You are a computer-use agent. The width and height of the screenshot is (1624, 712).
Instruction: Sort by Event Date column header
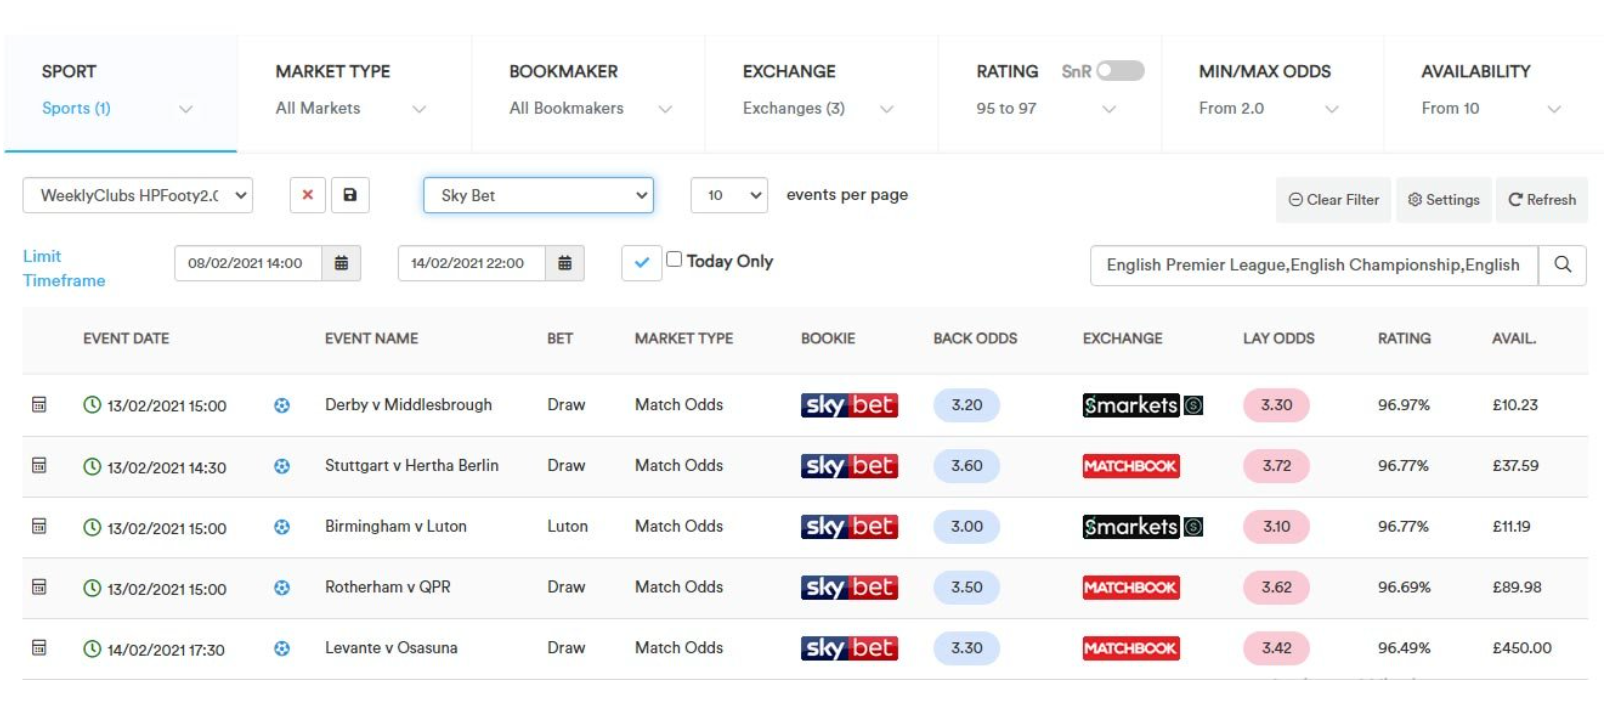[126, 339]
